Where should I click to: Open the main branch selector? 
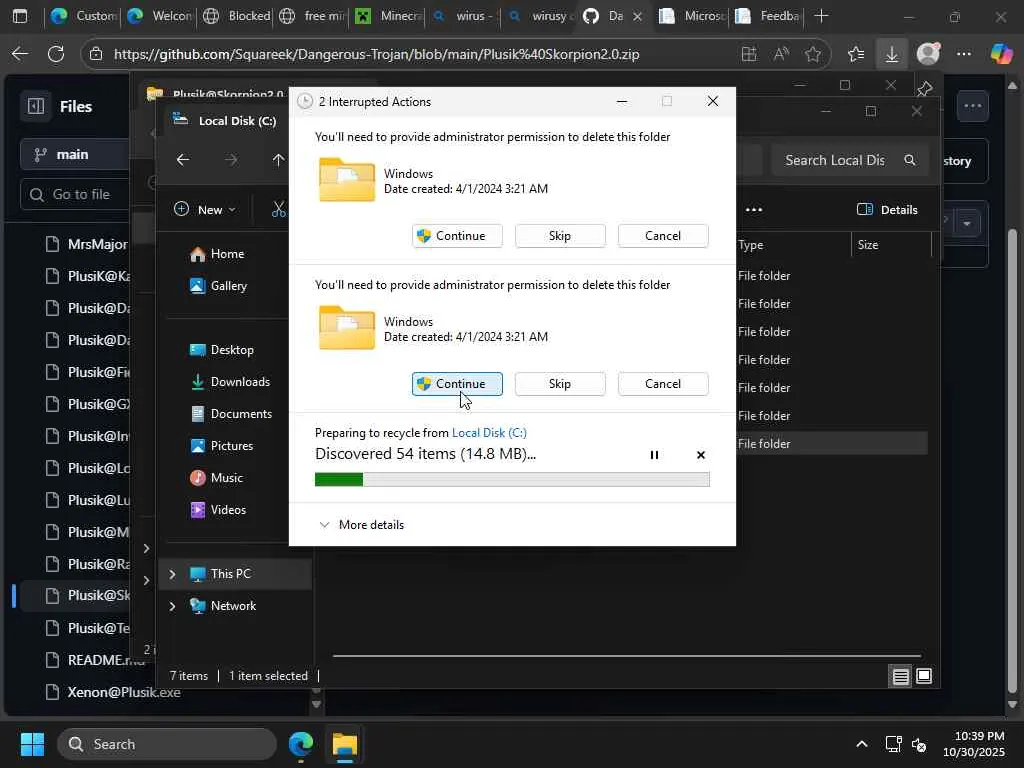click(x=74, y=155)
